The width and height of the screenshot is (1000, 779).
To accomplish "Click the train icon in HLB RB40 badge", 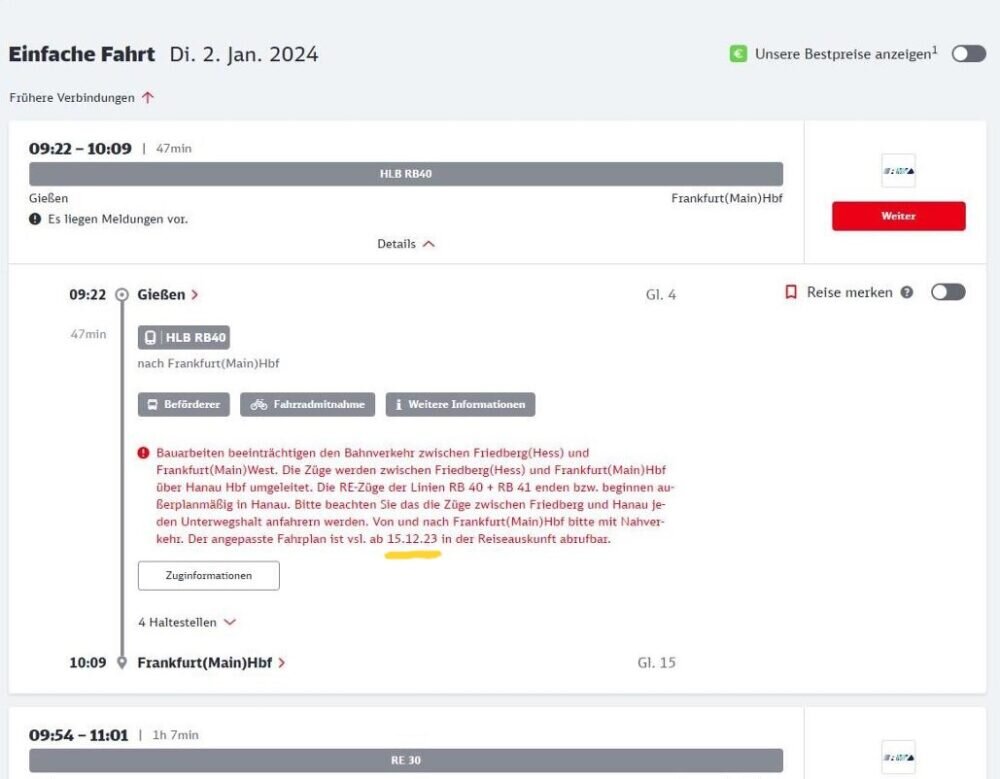I will click(x=150, y=338).
